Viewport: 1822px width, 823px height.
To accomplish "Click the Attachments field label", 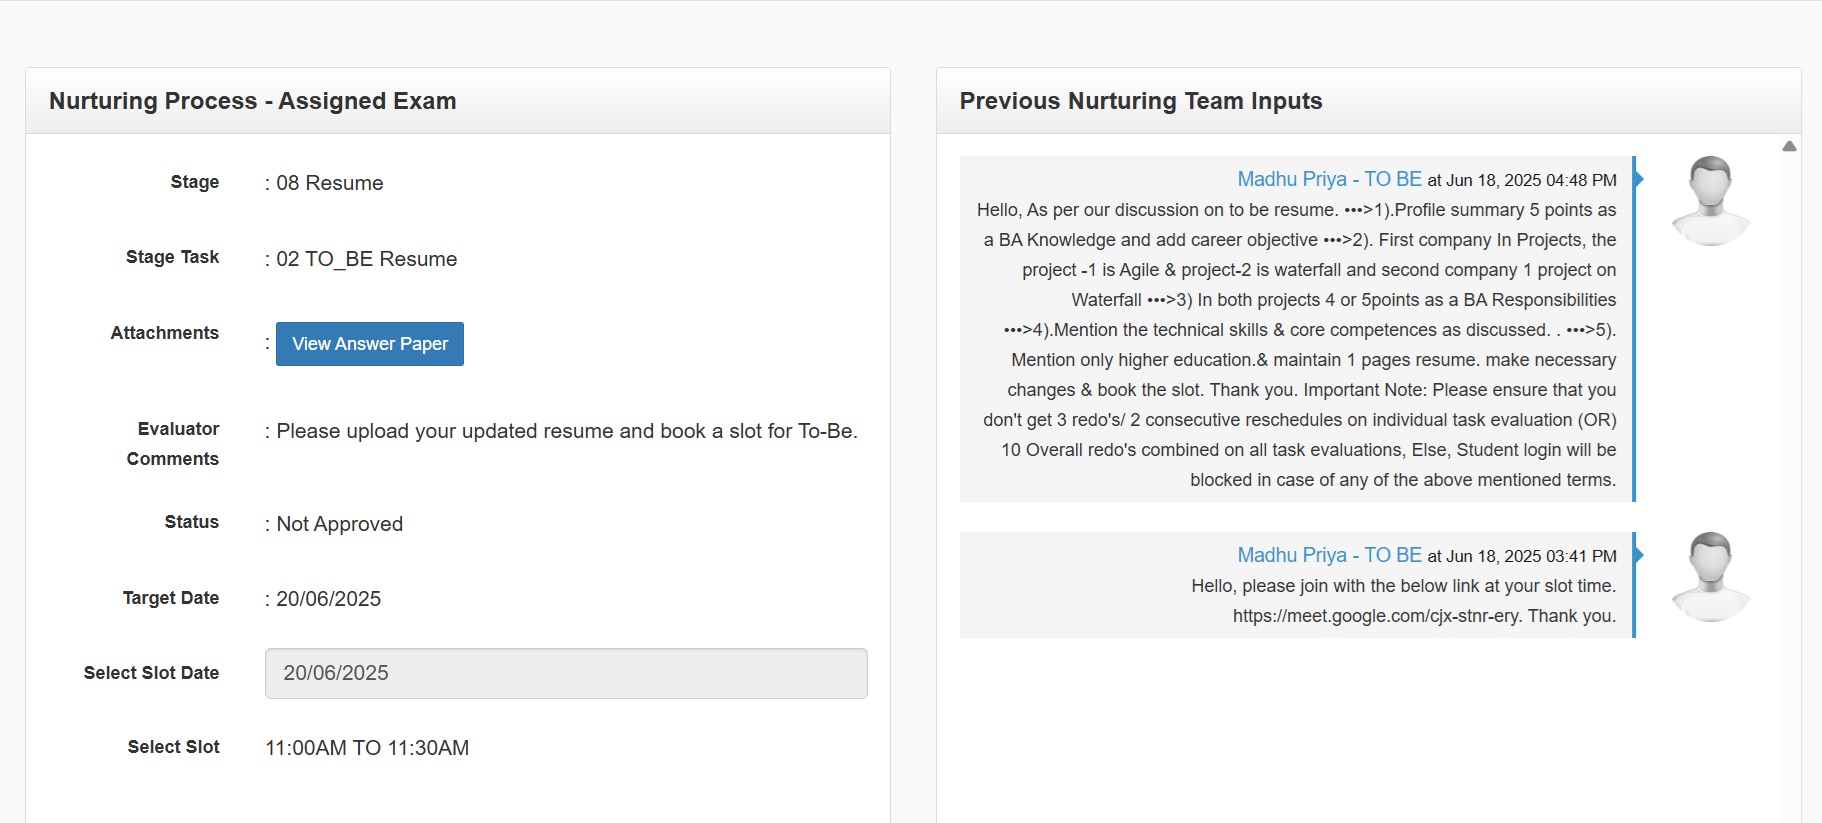I will tap(164, 333).
